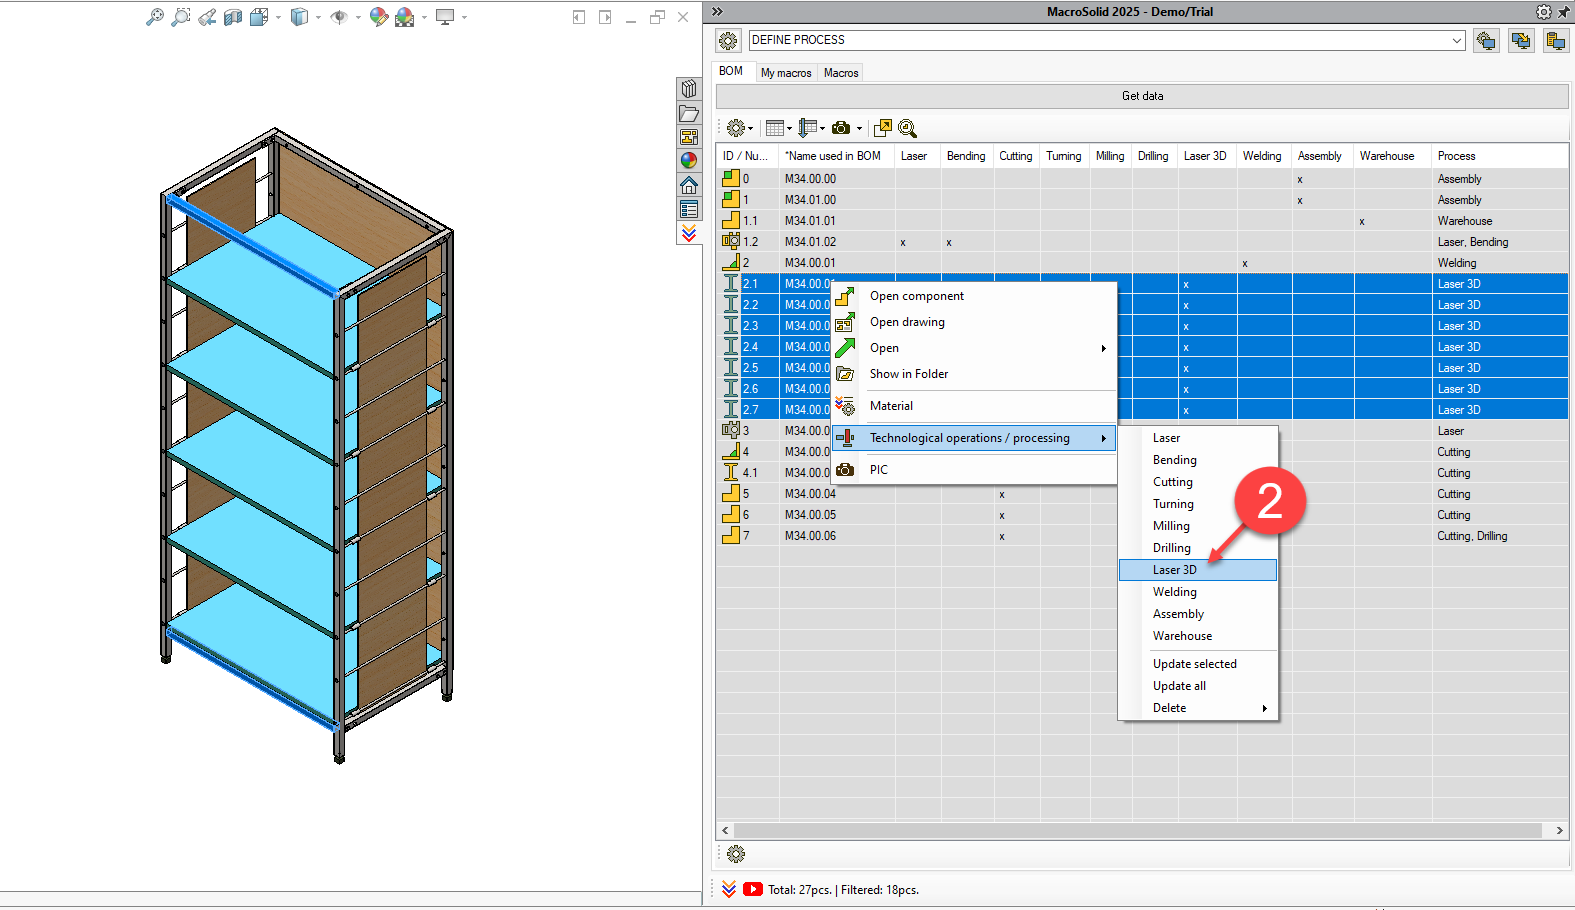The width and height of the screenshot is (1575, 910).
Task: Select the Zoom to Area tool
Action: [181, 17]
